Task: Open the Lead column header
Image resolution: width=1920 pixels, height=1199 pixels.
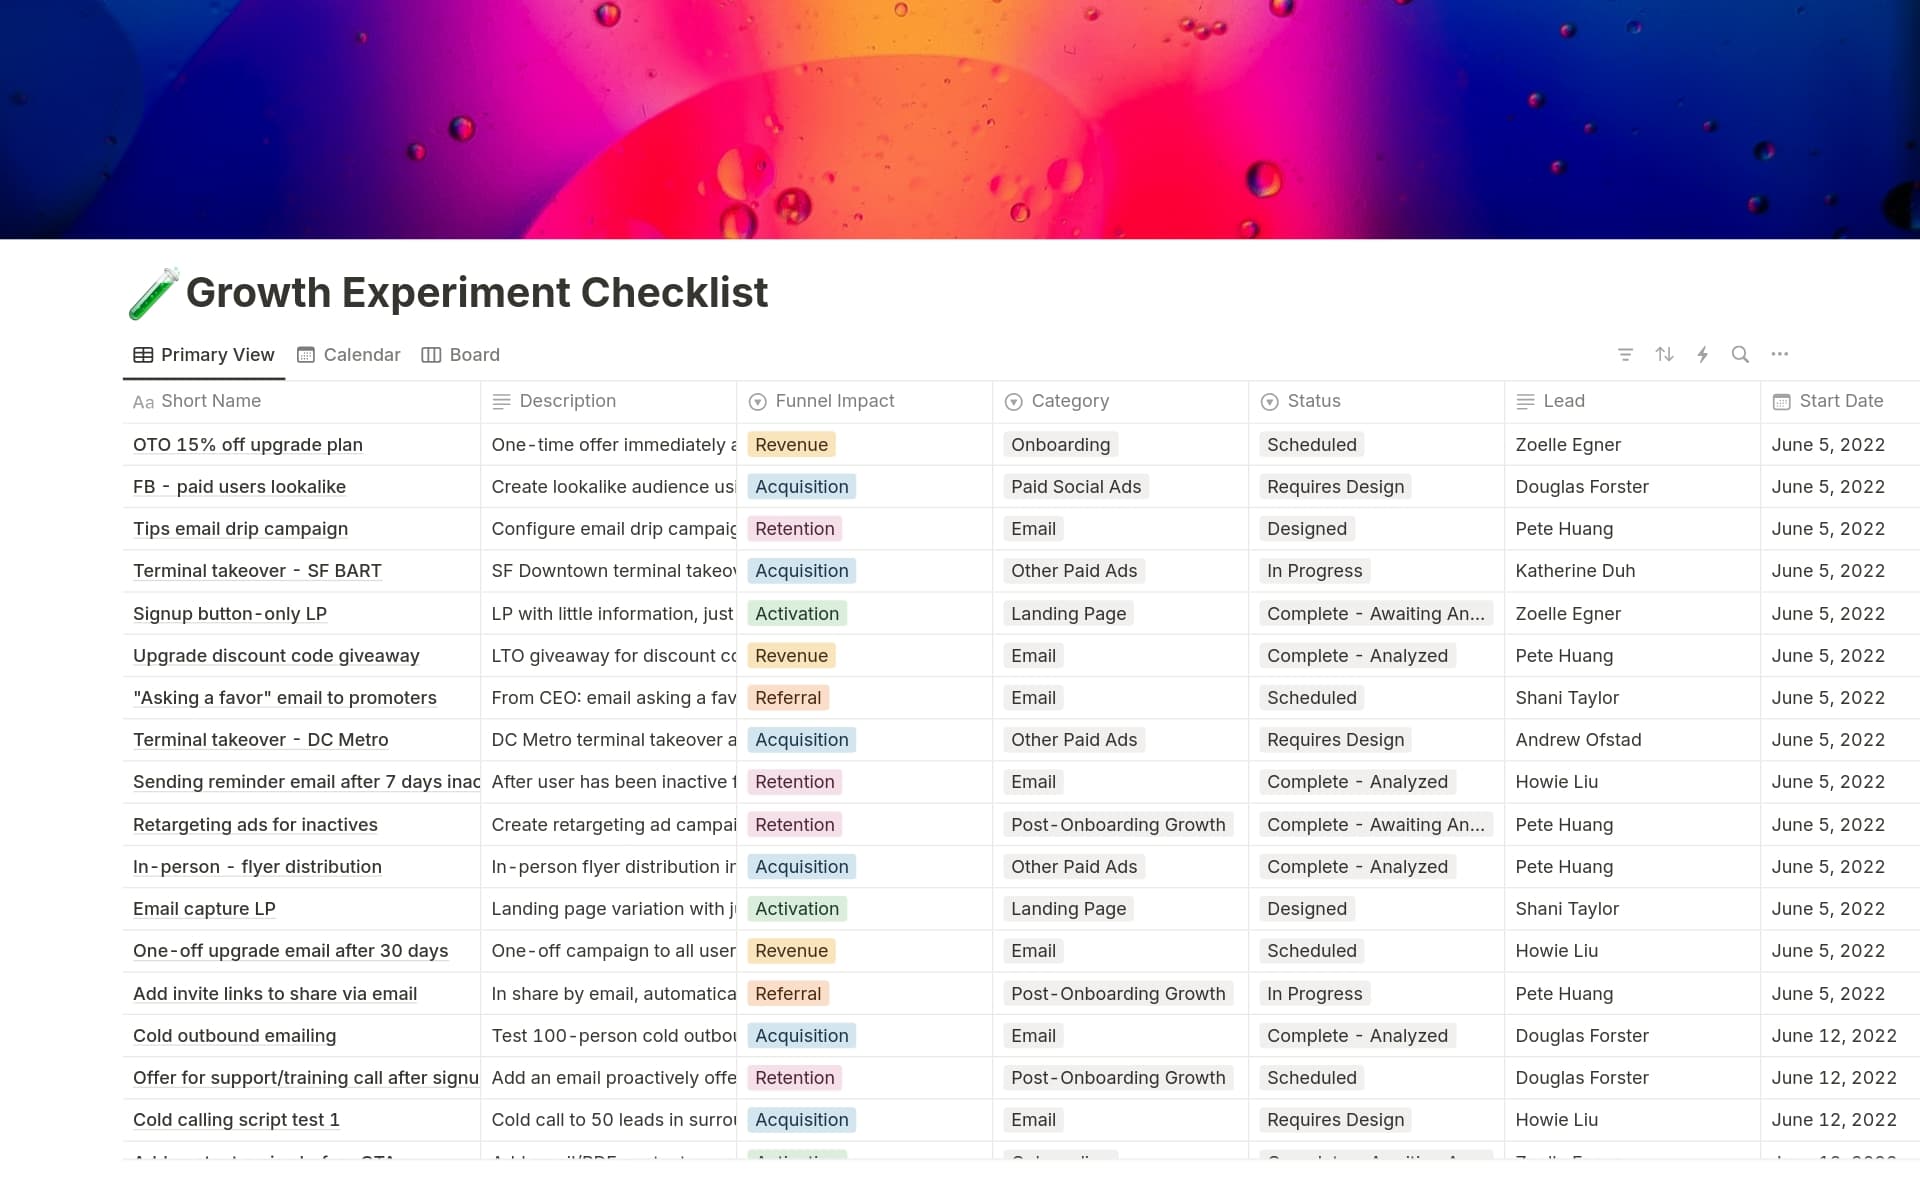Action: tap(1563, 401)
